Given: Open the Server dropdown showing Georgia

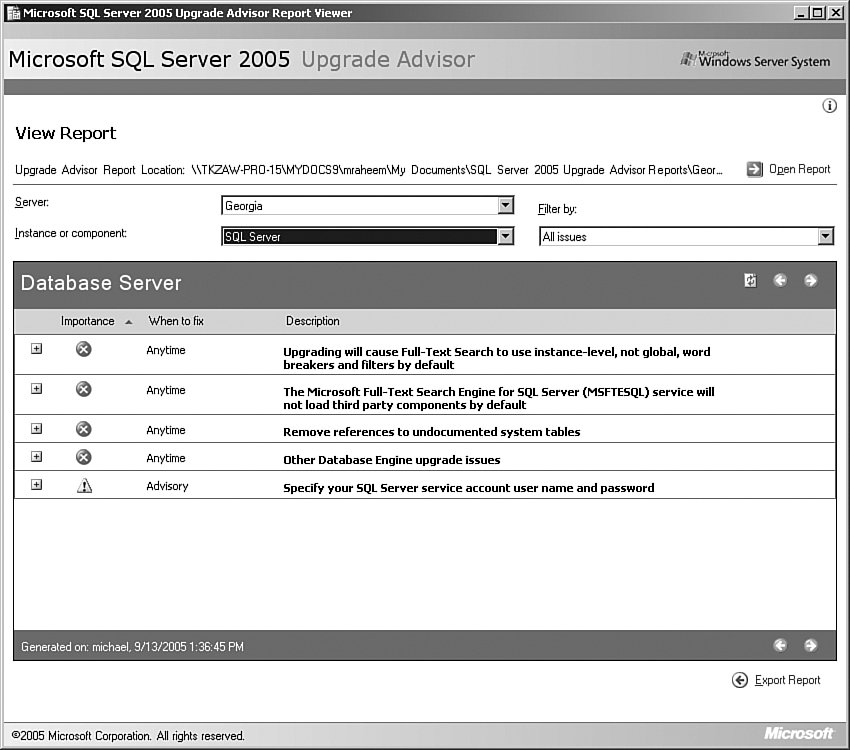Looking at the screenshot, I should (505, 206).
